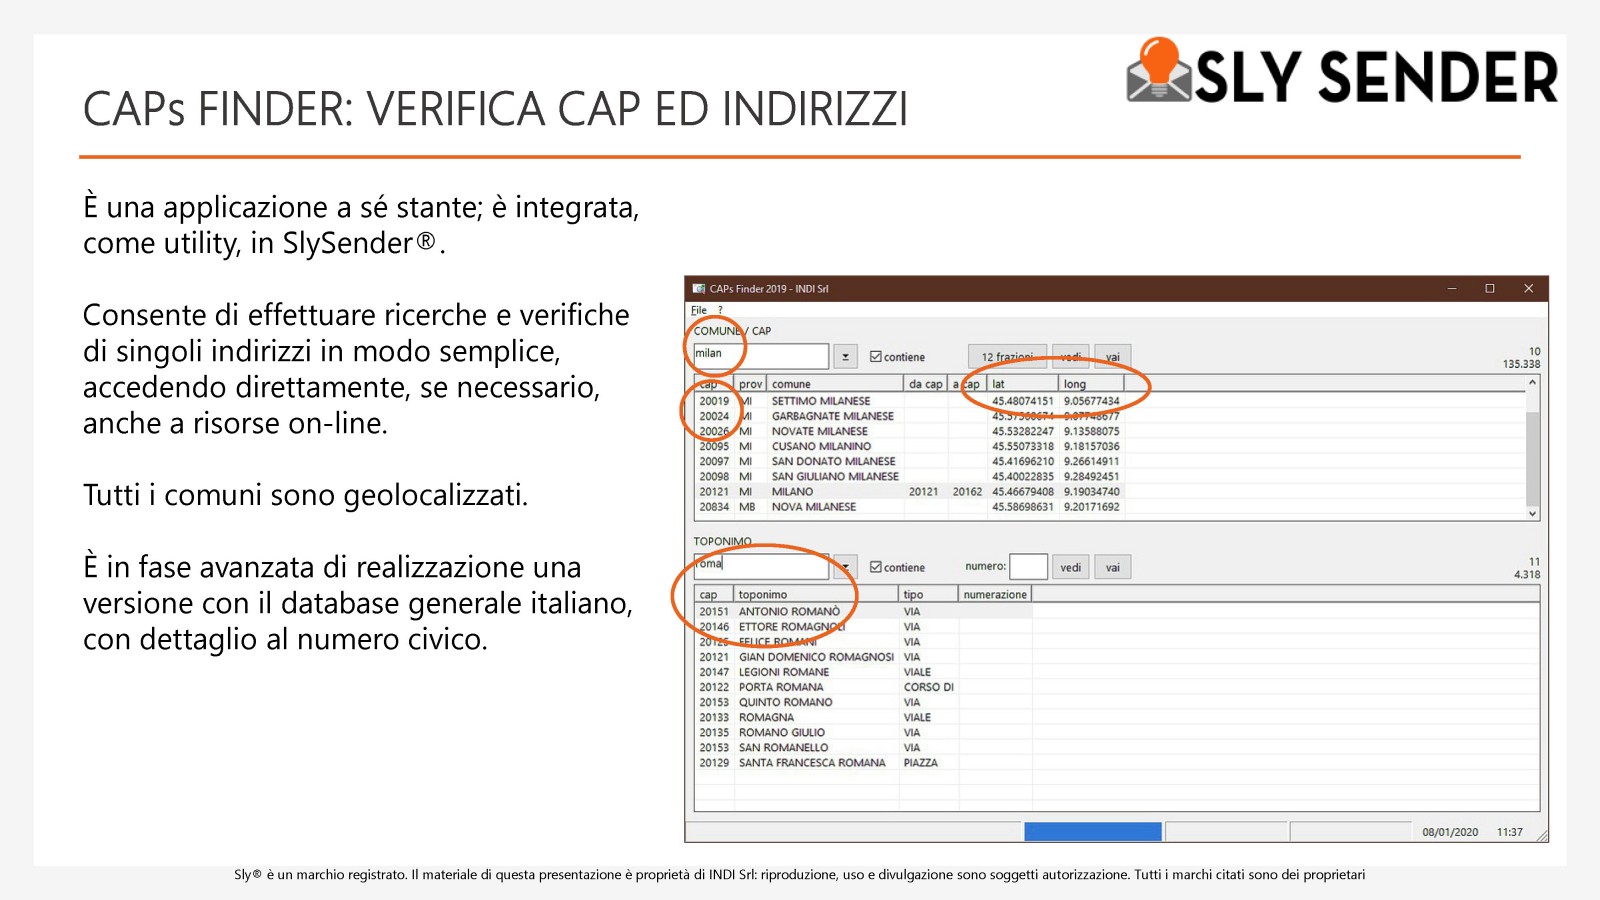Screen dimensions: 1600x900
Task: Click into the numero input field
Action: [1028, 567]
